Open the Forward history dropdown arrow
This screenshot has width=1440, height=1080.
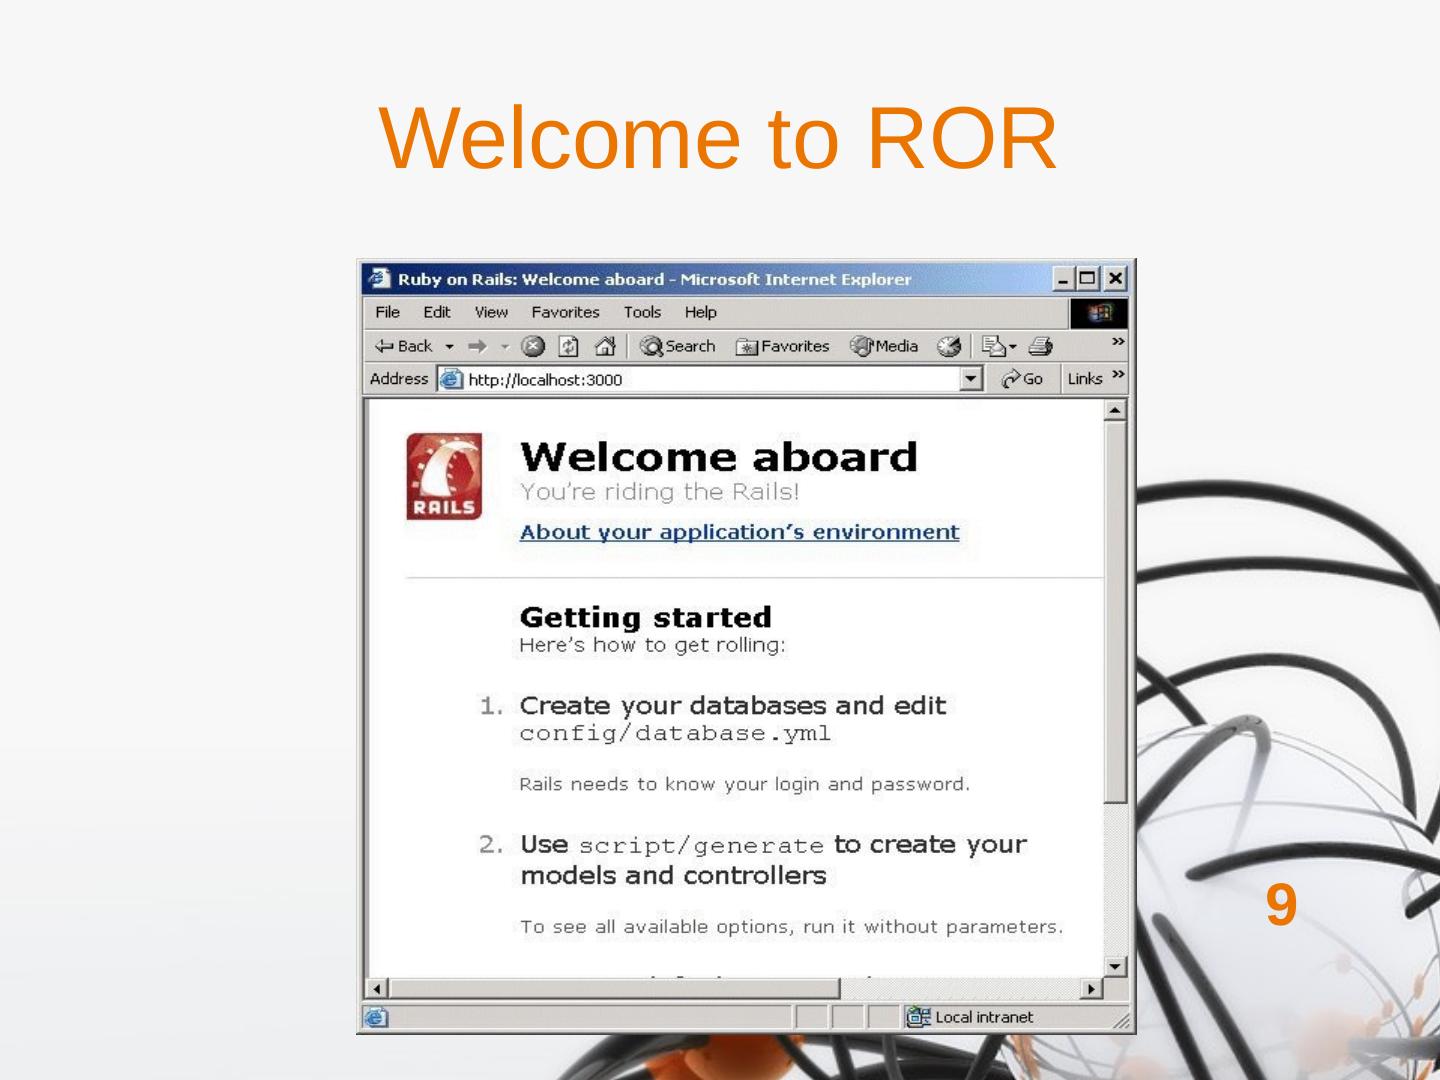pos(505,347)
